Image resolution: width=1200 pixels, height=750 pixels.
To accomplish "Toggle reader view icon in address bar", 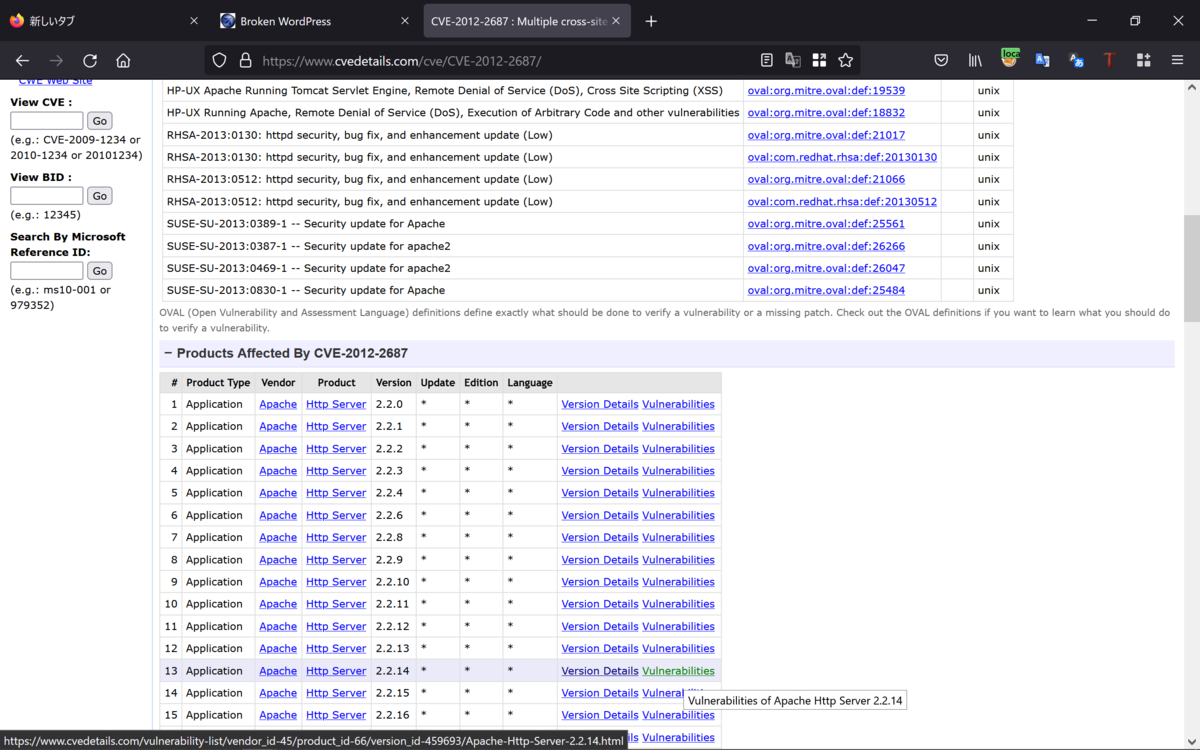I will [x=766, y=60].
